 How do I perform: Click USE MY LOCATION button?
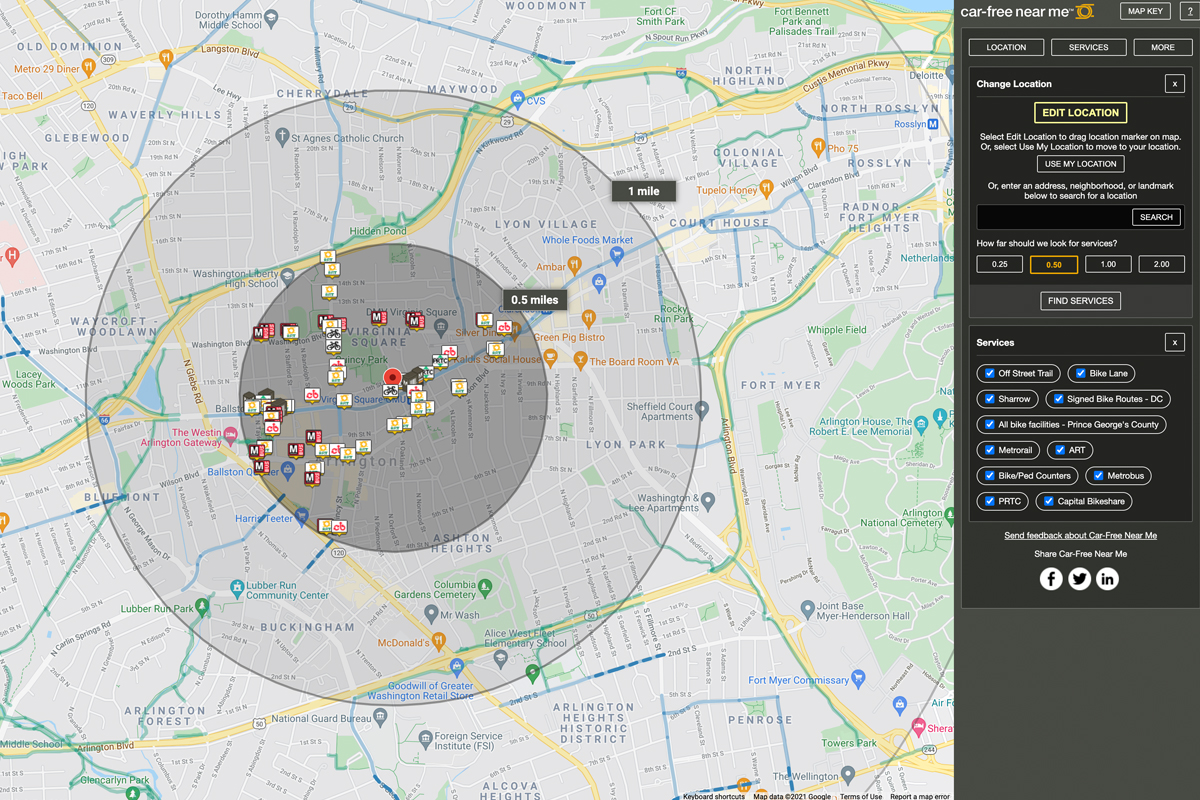pos(1080,164)
